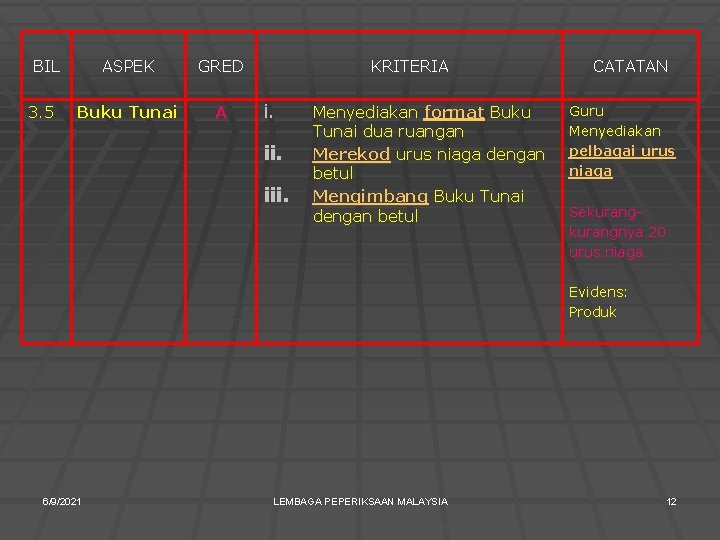Screen dimensions: 720x540
Task: Click the underlined word Merekod
Action: (351, 154)
